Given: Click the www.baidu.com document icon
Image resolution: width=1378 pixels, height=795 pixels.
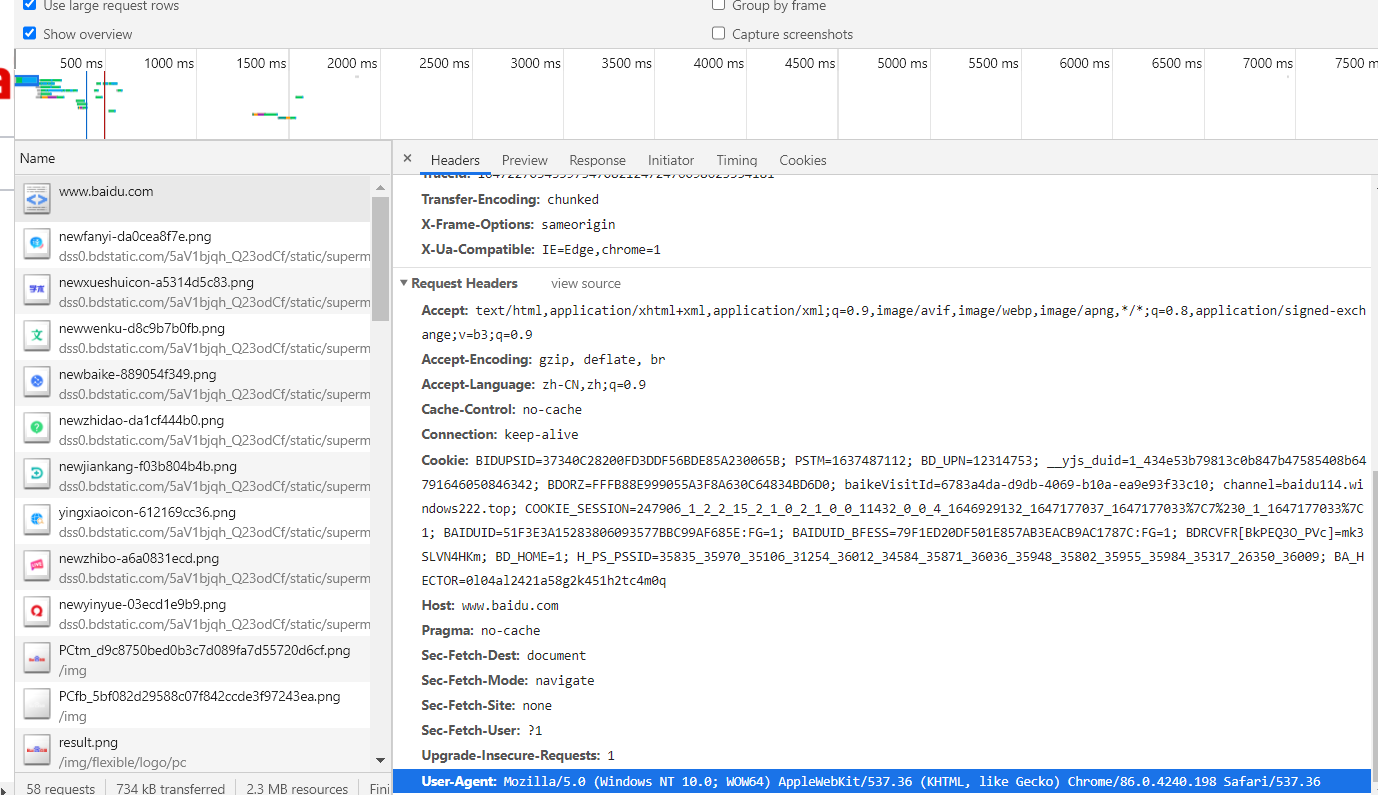Looking at the screenshot, I should [37, 198].
